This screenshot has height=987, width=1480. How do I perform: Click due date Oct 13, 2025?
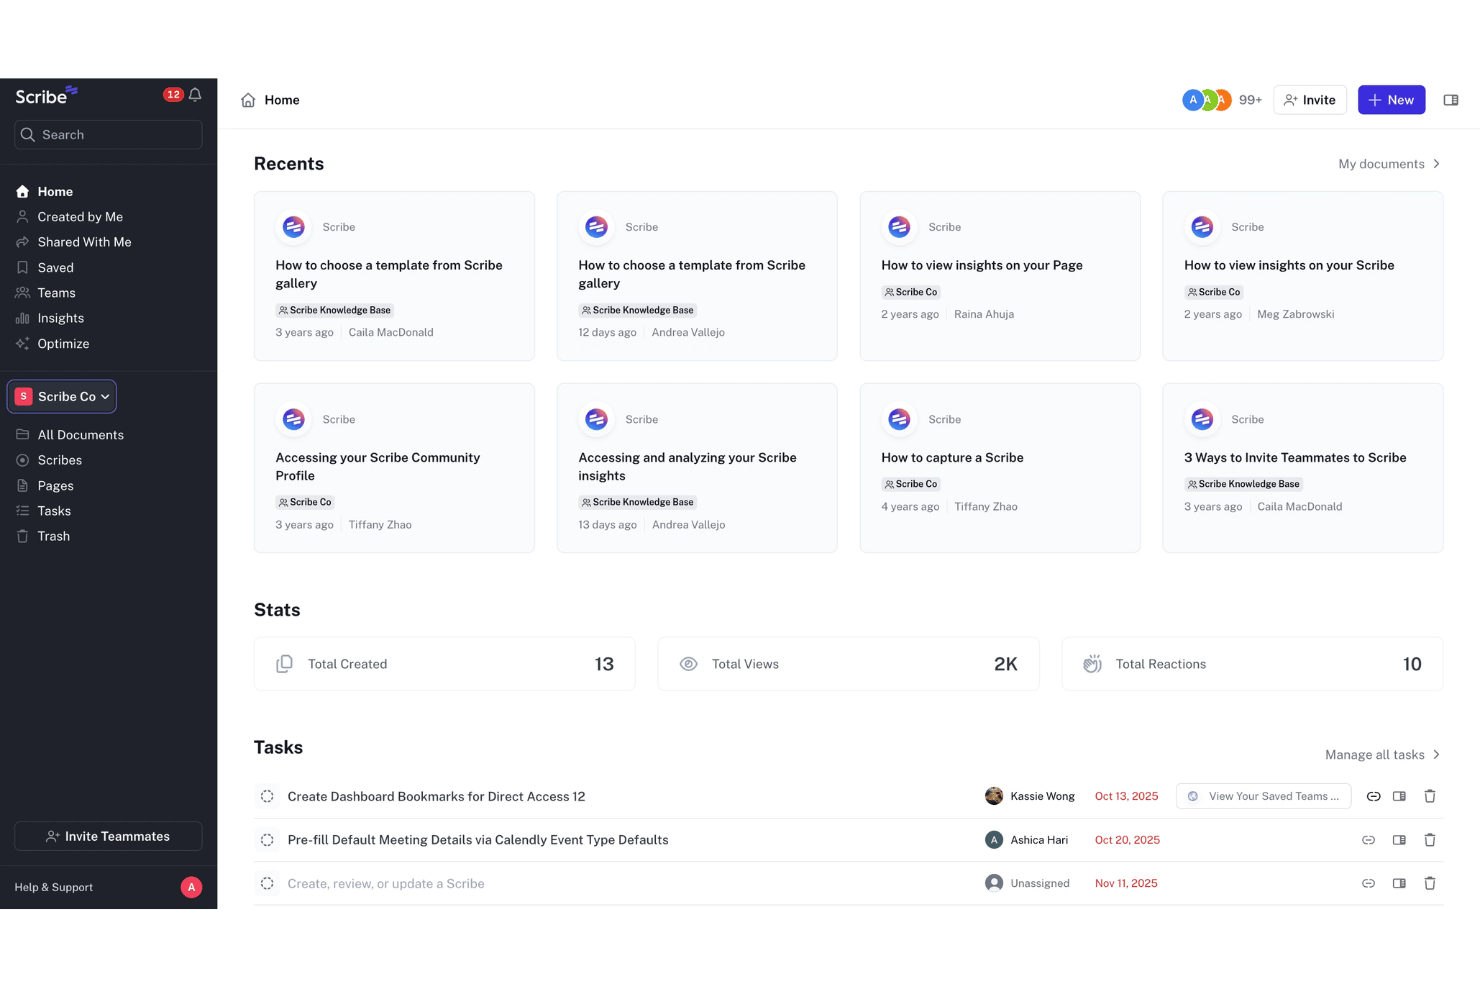tap(1126, 797)
